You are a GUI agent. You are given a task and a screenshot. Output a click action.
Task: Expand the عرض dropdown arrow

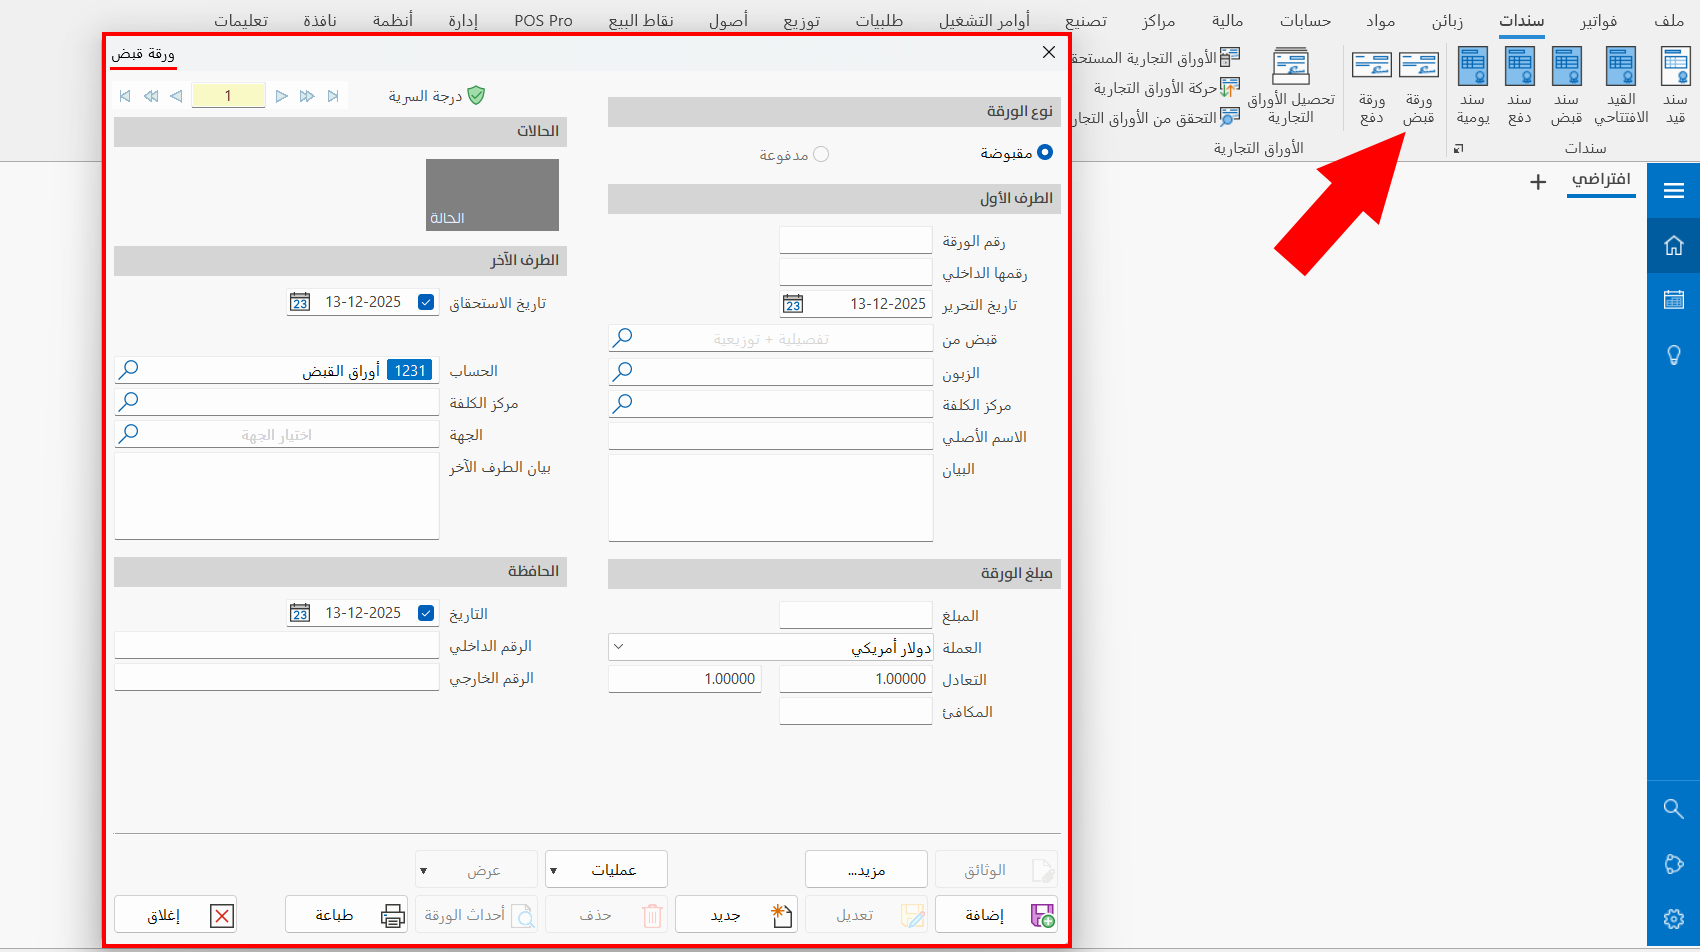[x=424, y=869]
